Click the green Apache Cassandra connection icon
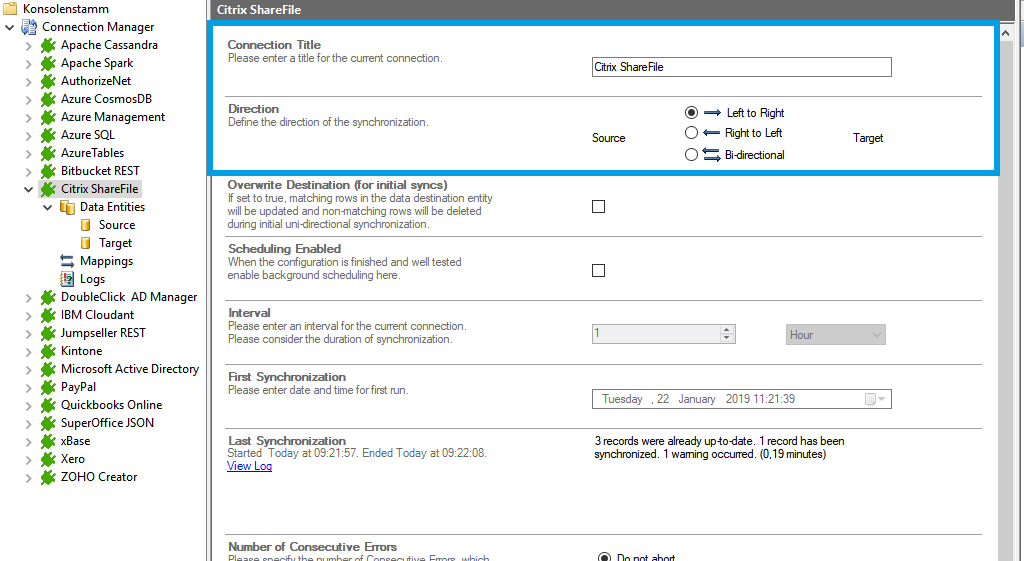 pos(48,45)
